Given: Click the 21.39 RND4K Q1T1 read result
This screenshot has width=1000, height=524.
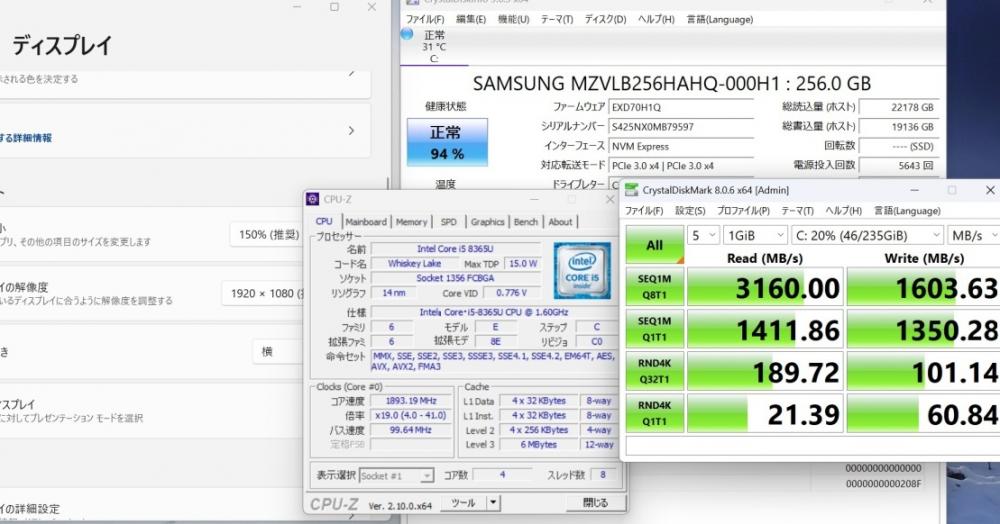Looking at the screenshot, I should 765,414.
